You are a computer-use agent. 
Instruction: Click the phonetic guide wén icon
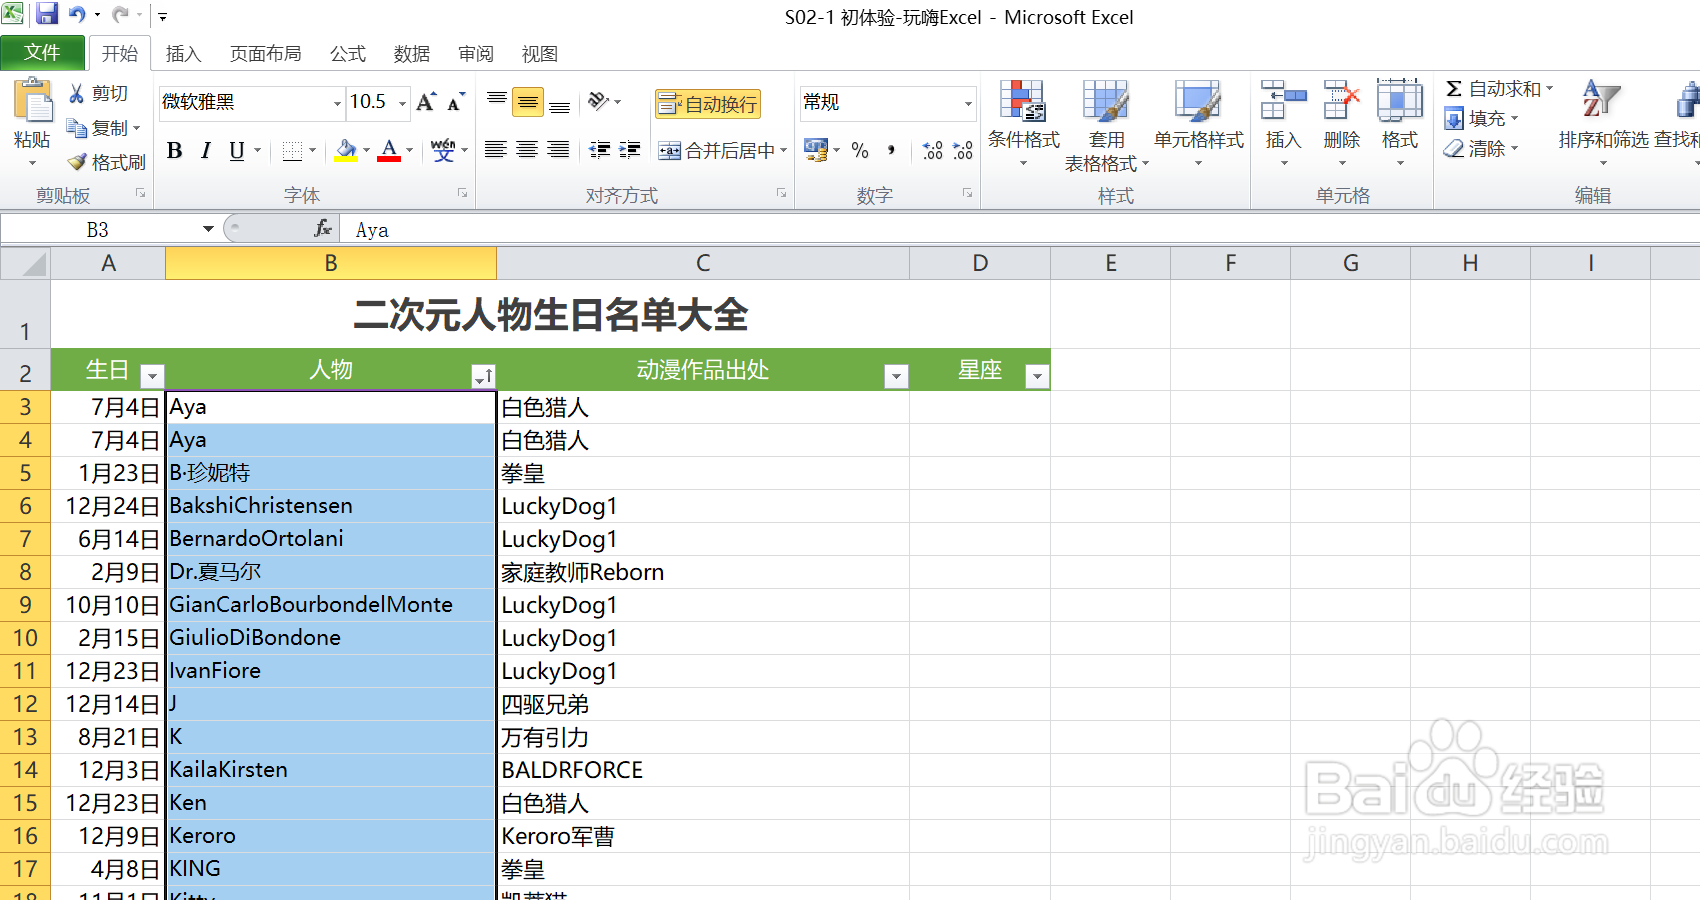pos(443,151)
